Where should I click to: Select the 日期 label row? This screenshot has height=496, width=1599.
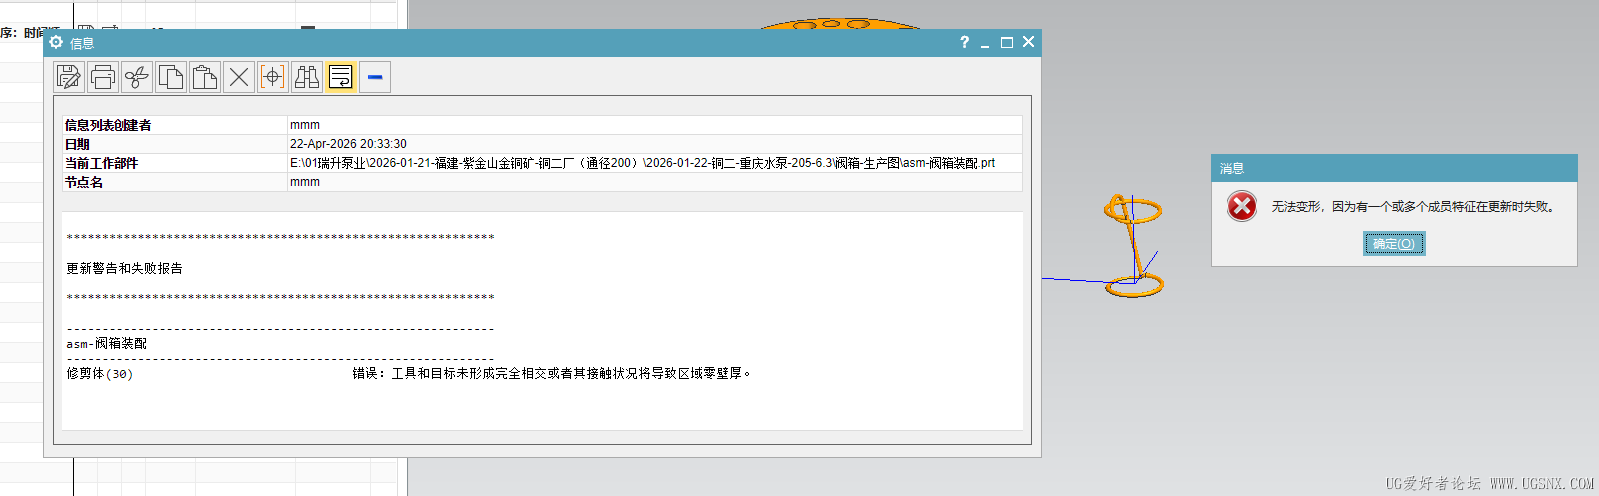pyautogui.click(x=77, y=144)
